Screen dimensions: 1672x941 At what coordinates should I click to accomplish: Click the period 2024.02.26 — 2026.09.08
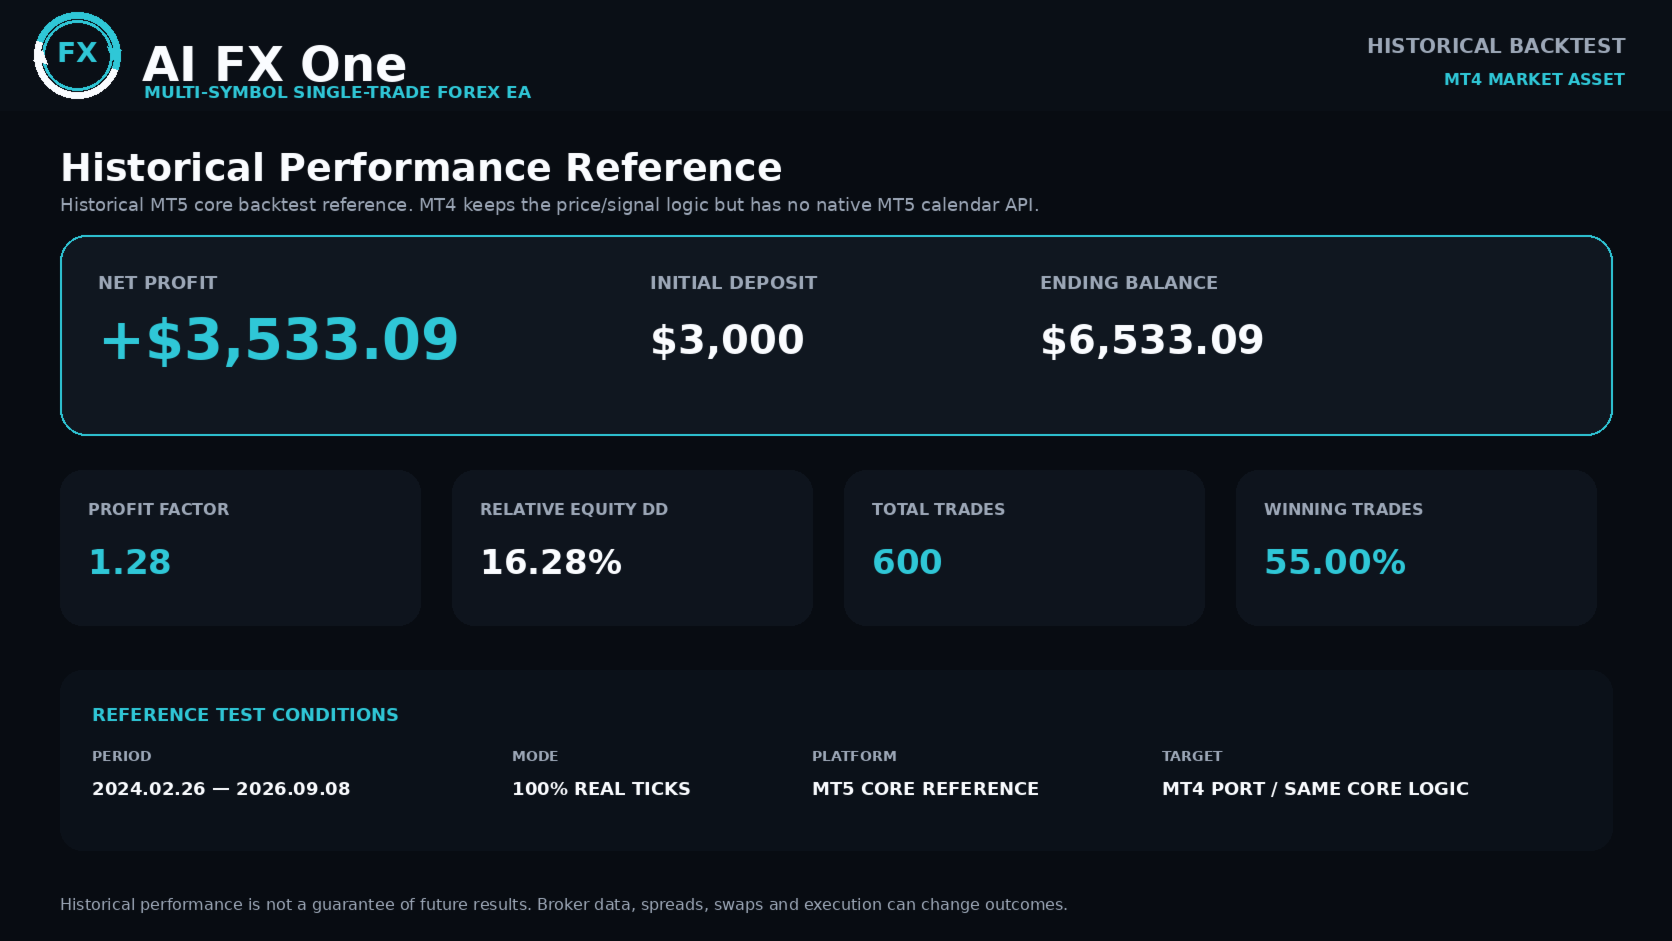[221, 789]
